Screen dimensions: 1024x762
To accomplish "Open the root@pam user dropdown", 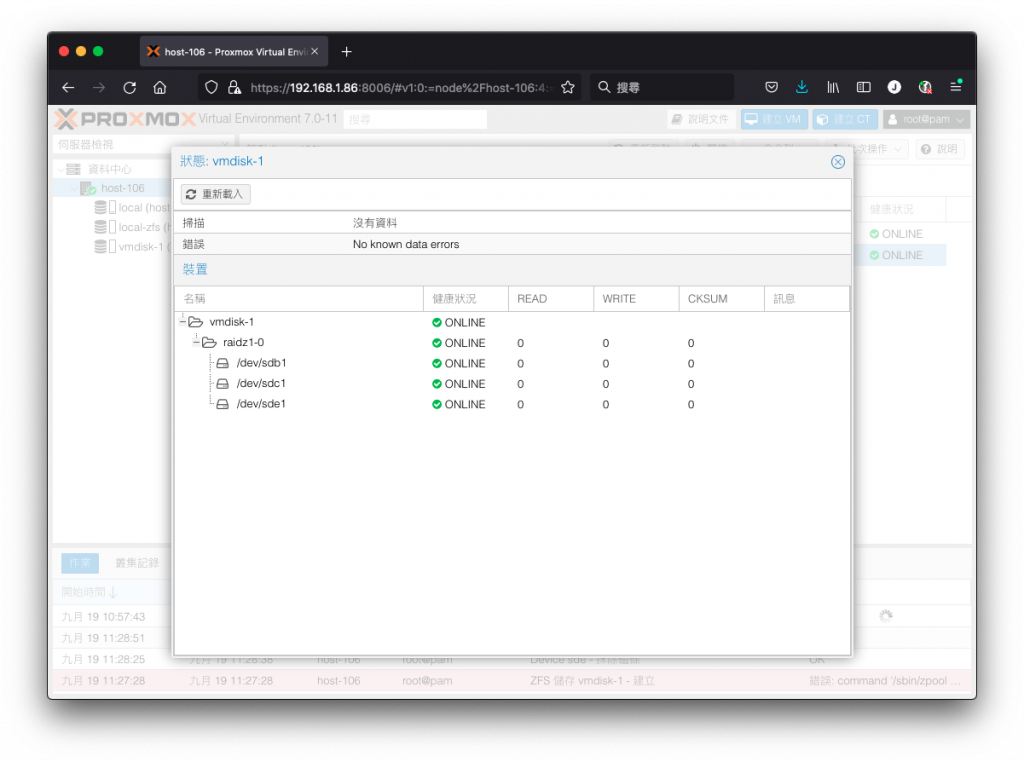I will click(926, 119).
